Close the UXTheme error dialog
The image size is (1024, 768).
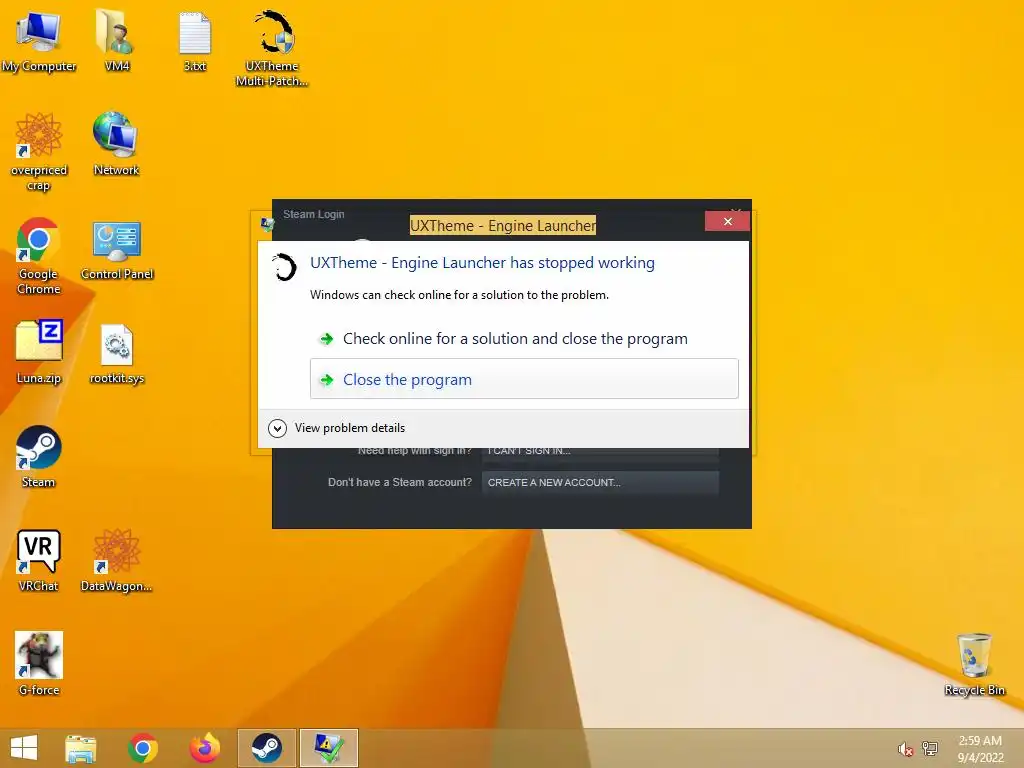(x=728, y=221)
